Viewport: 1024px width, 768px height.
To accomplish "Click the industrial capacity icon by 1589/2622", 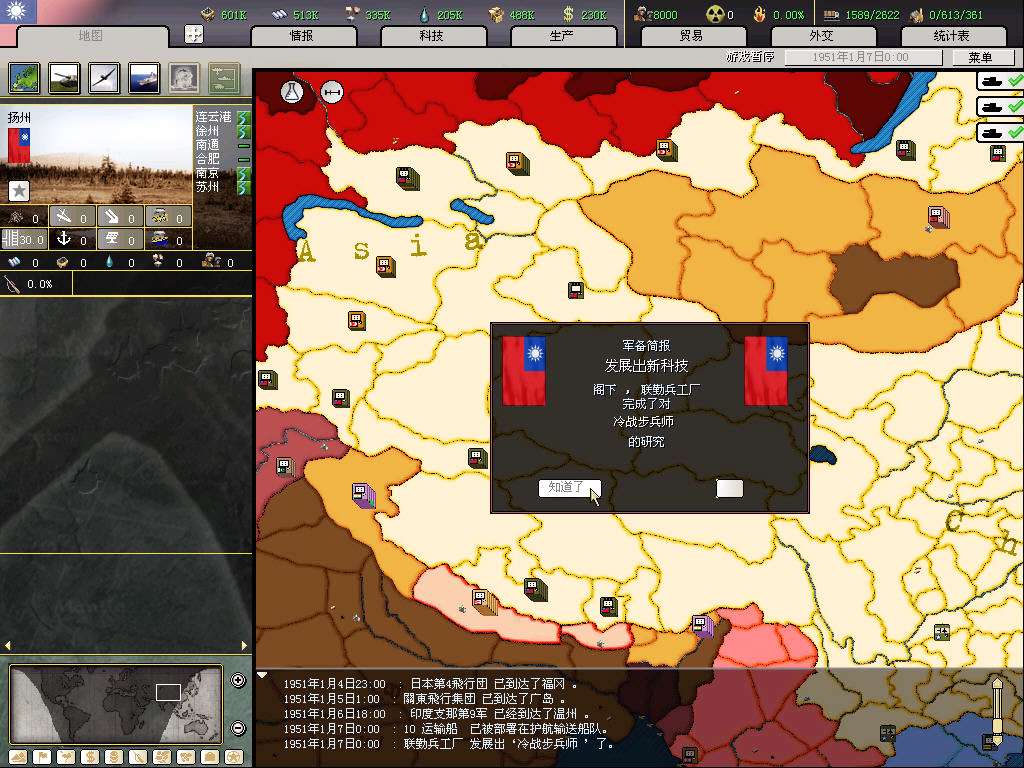I will (831, 14).
